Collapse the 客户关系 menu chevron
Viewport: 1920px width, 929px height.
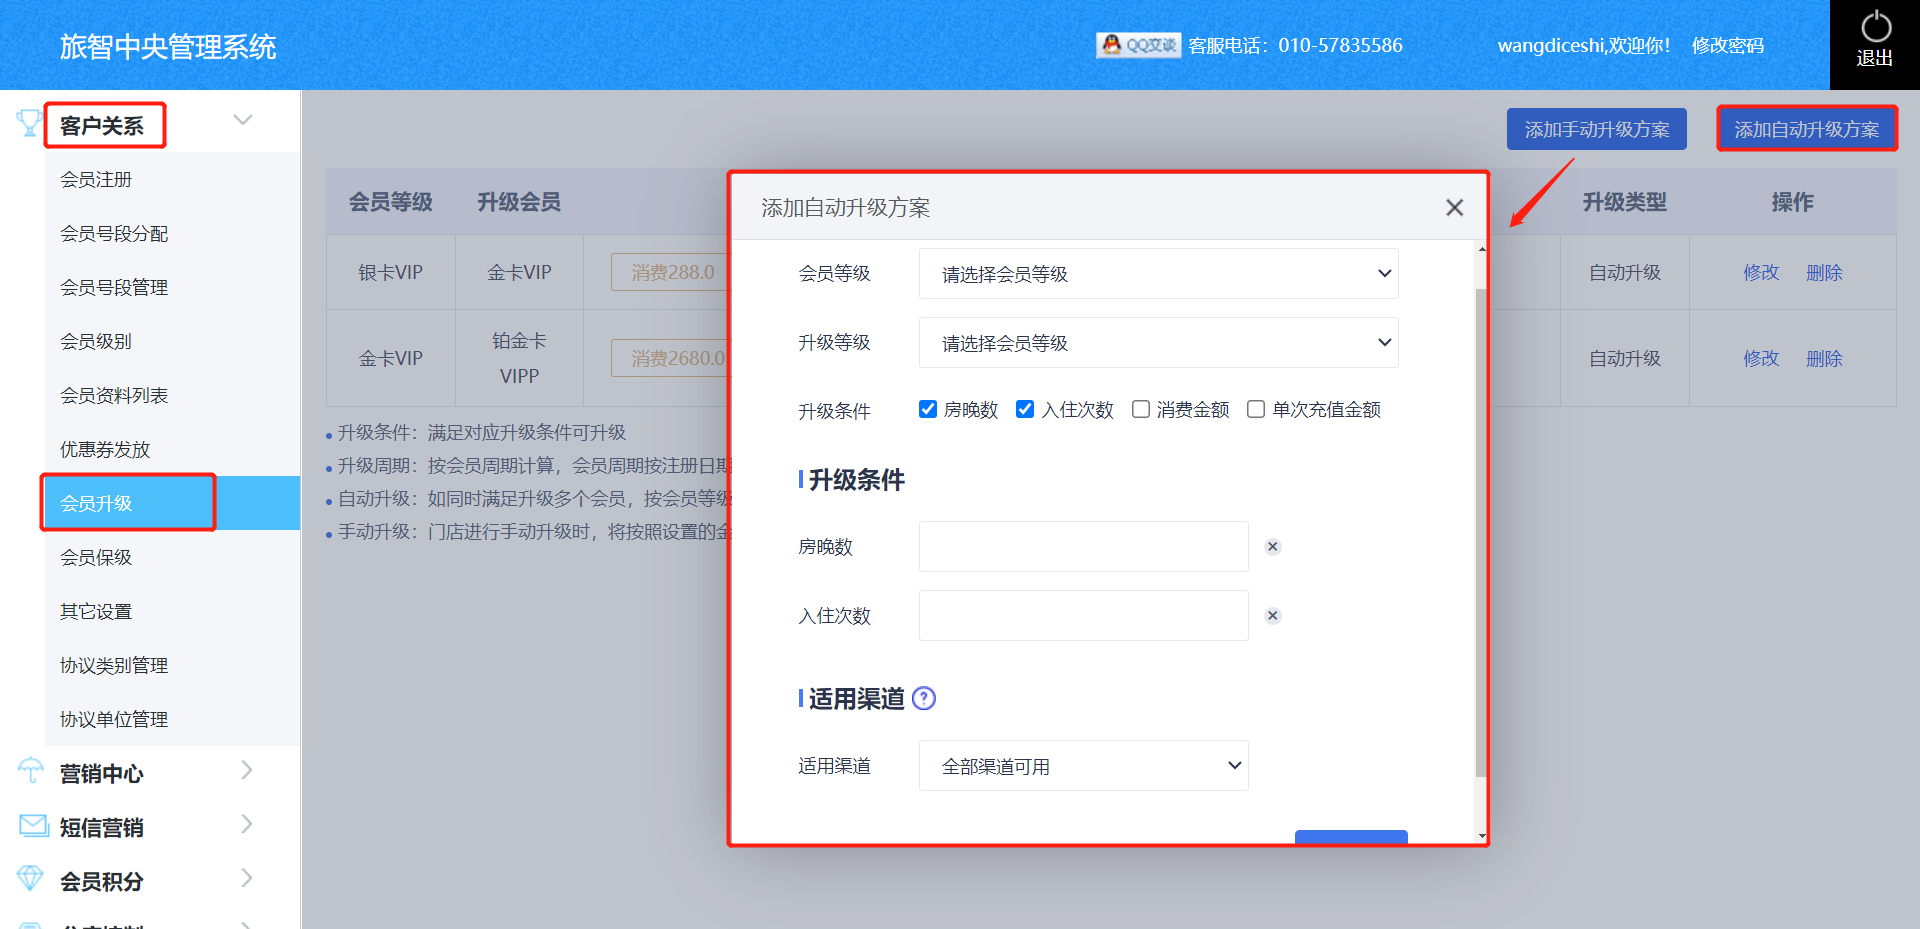pyautogui.click(x=242, y=120)
